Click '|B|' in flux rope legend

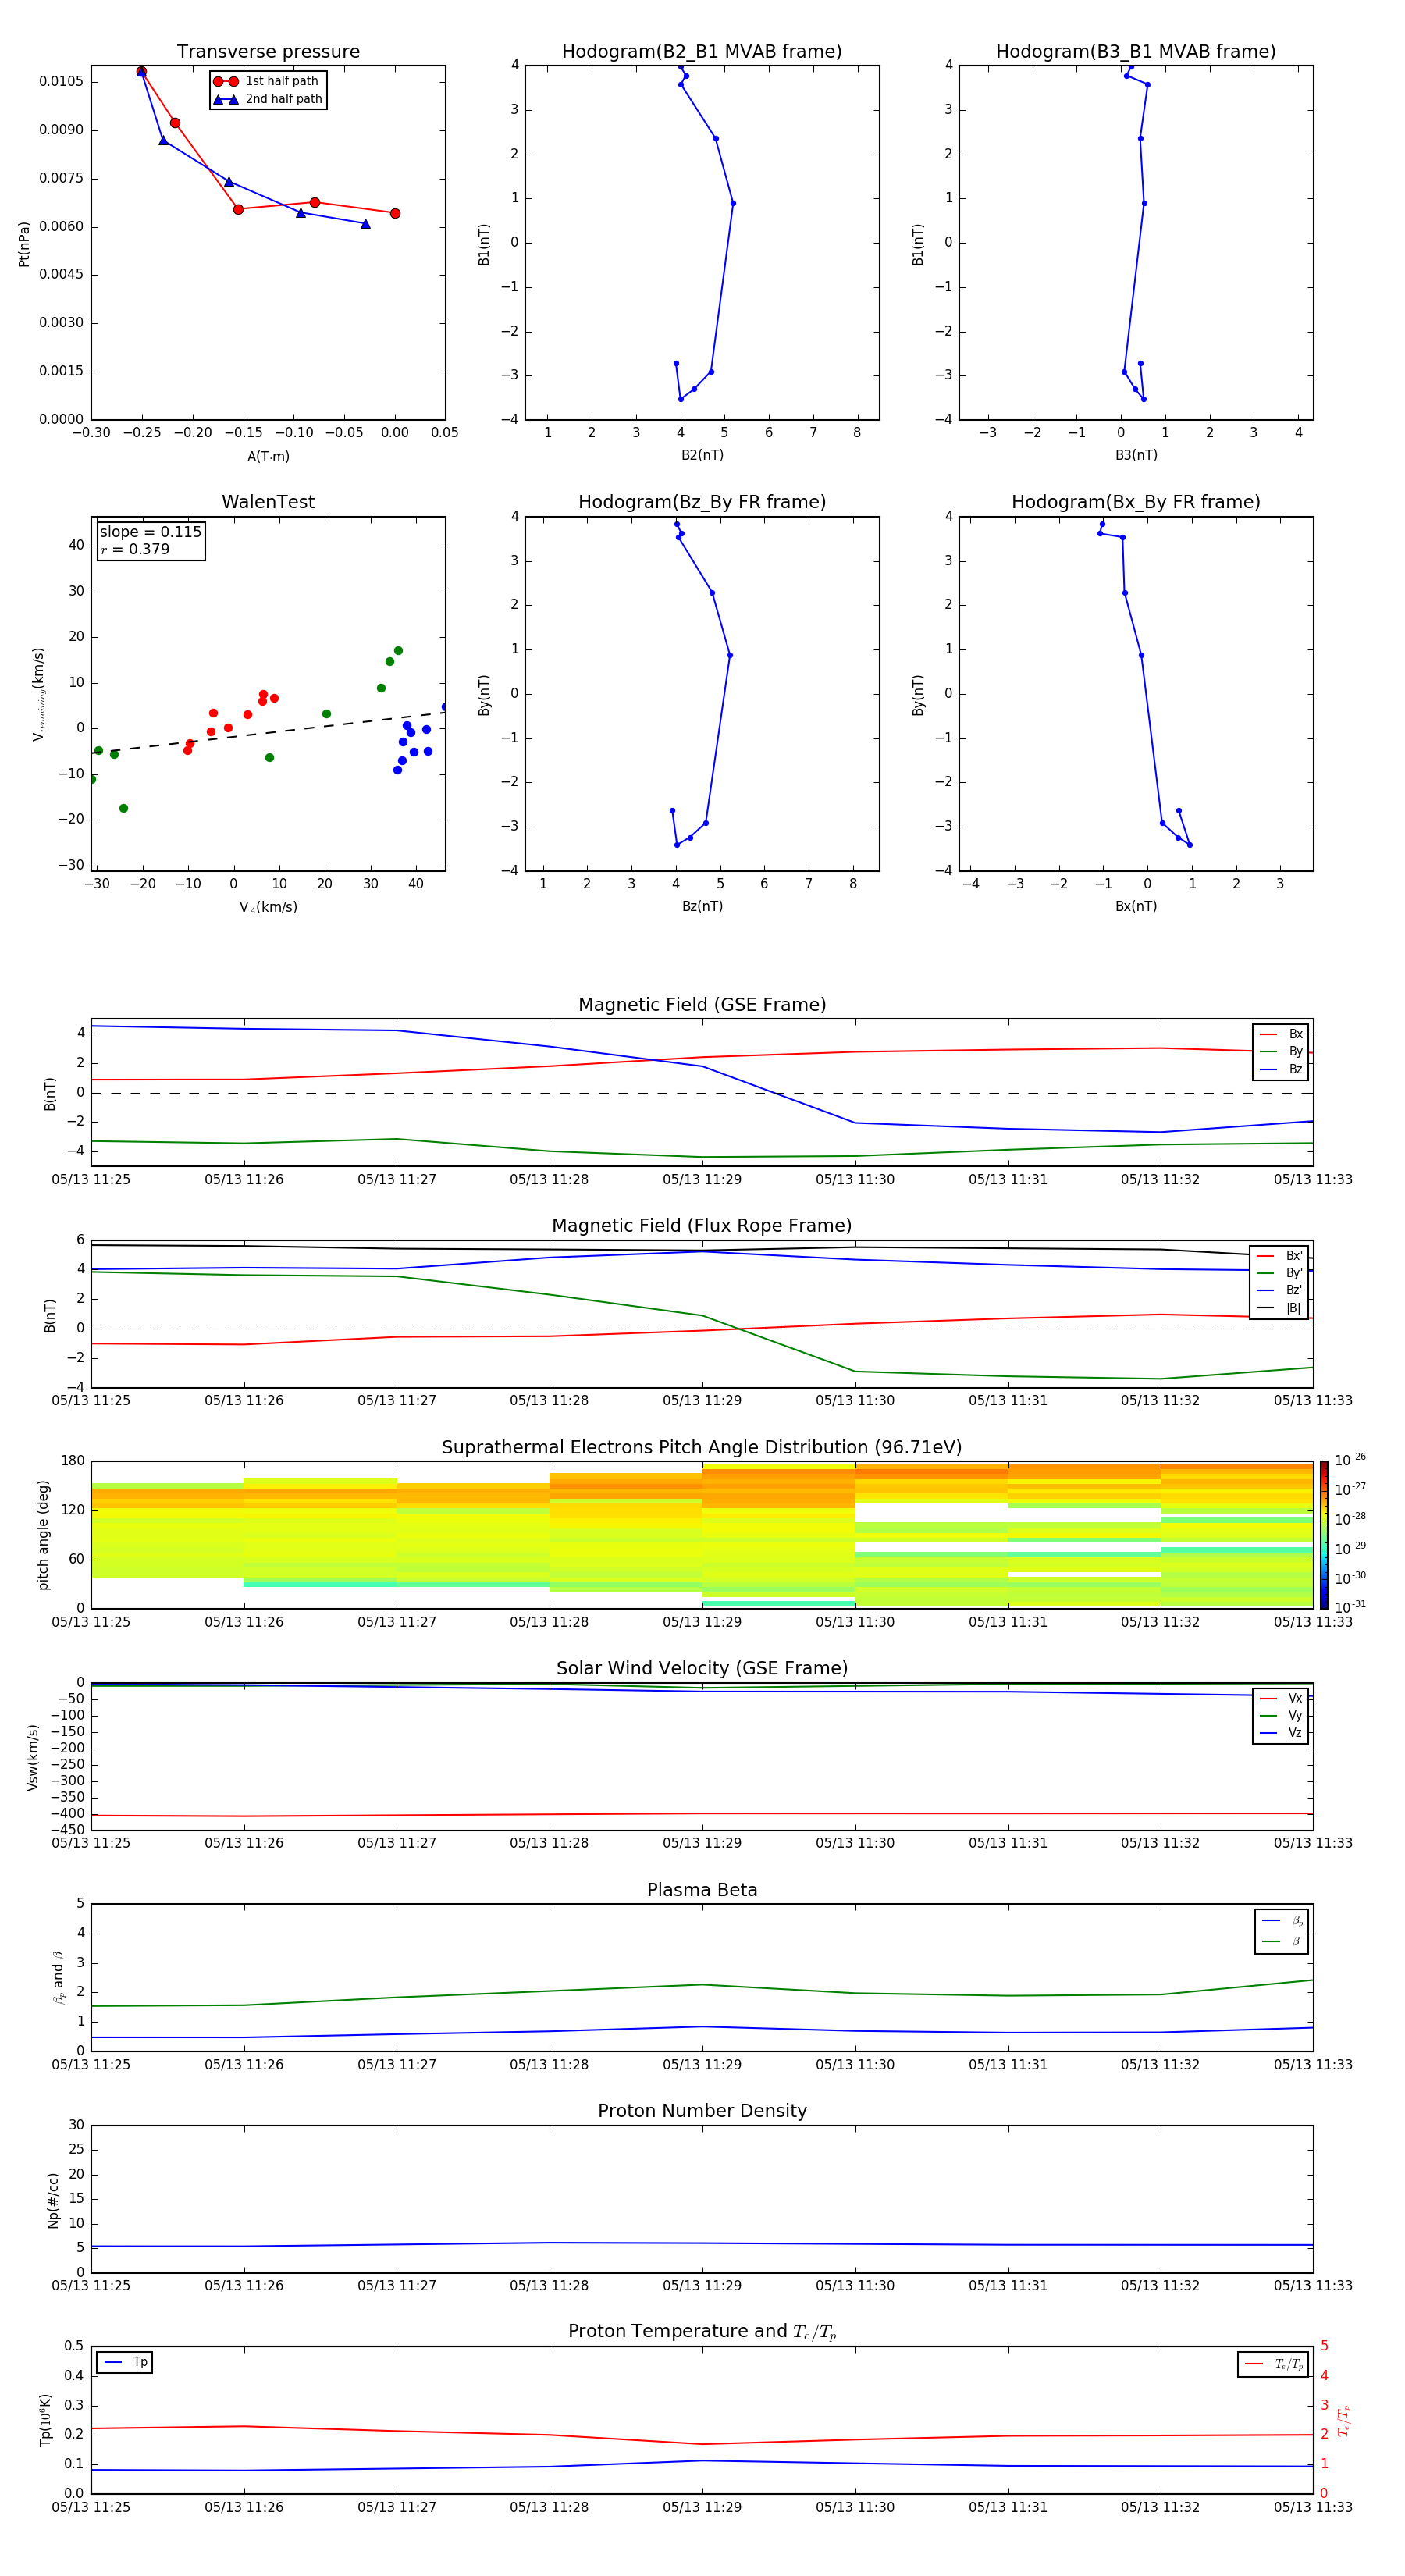[1280, 1308]
